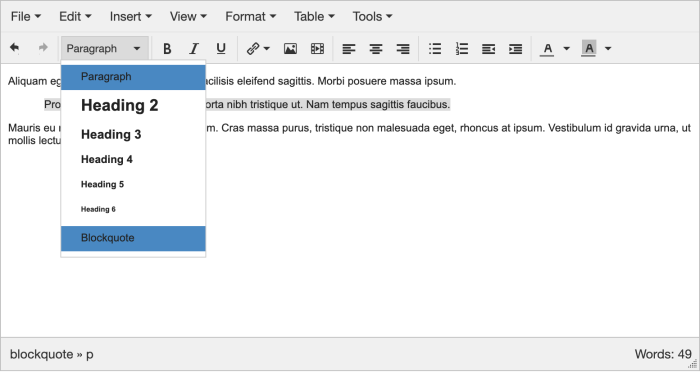Image resolution: width=700 pixels, height=372 pixels.
Task: Click the Undo arrow icon
Action: (x=15, y=48)
